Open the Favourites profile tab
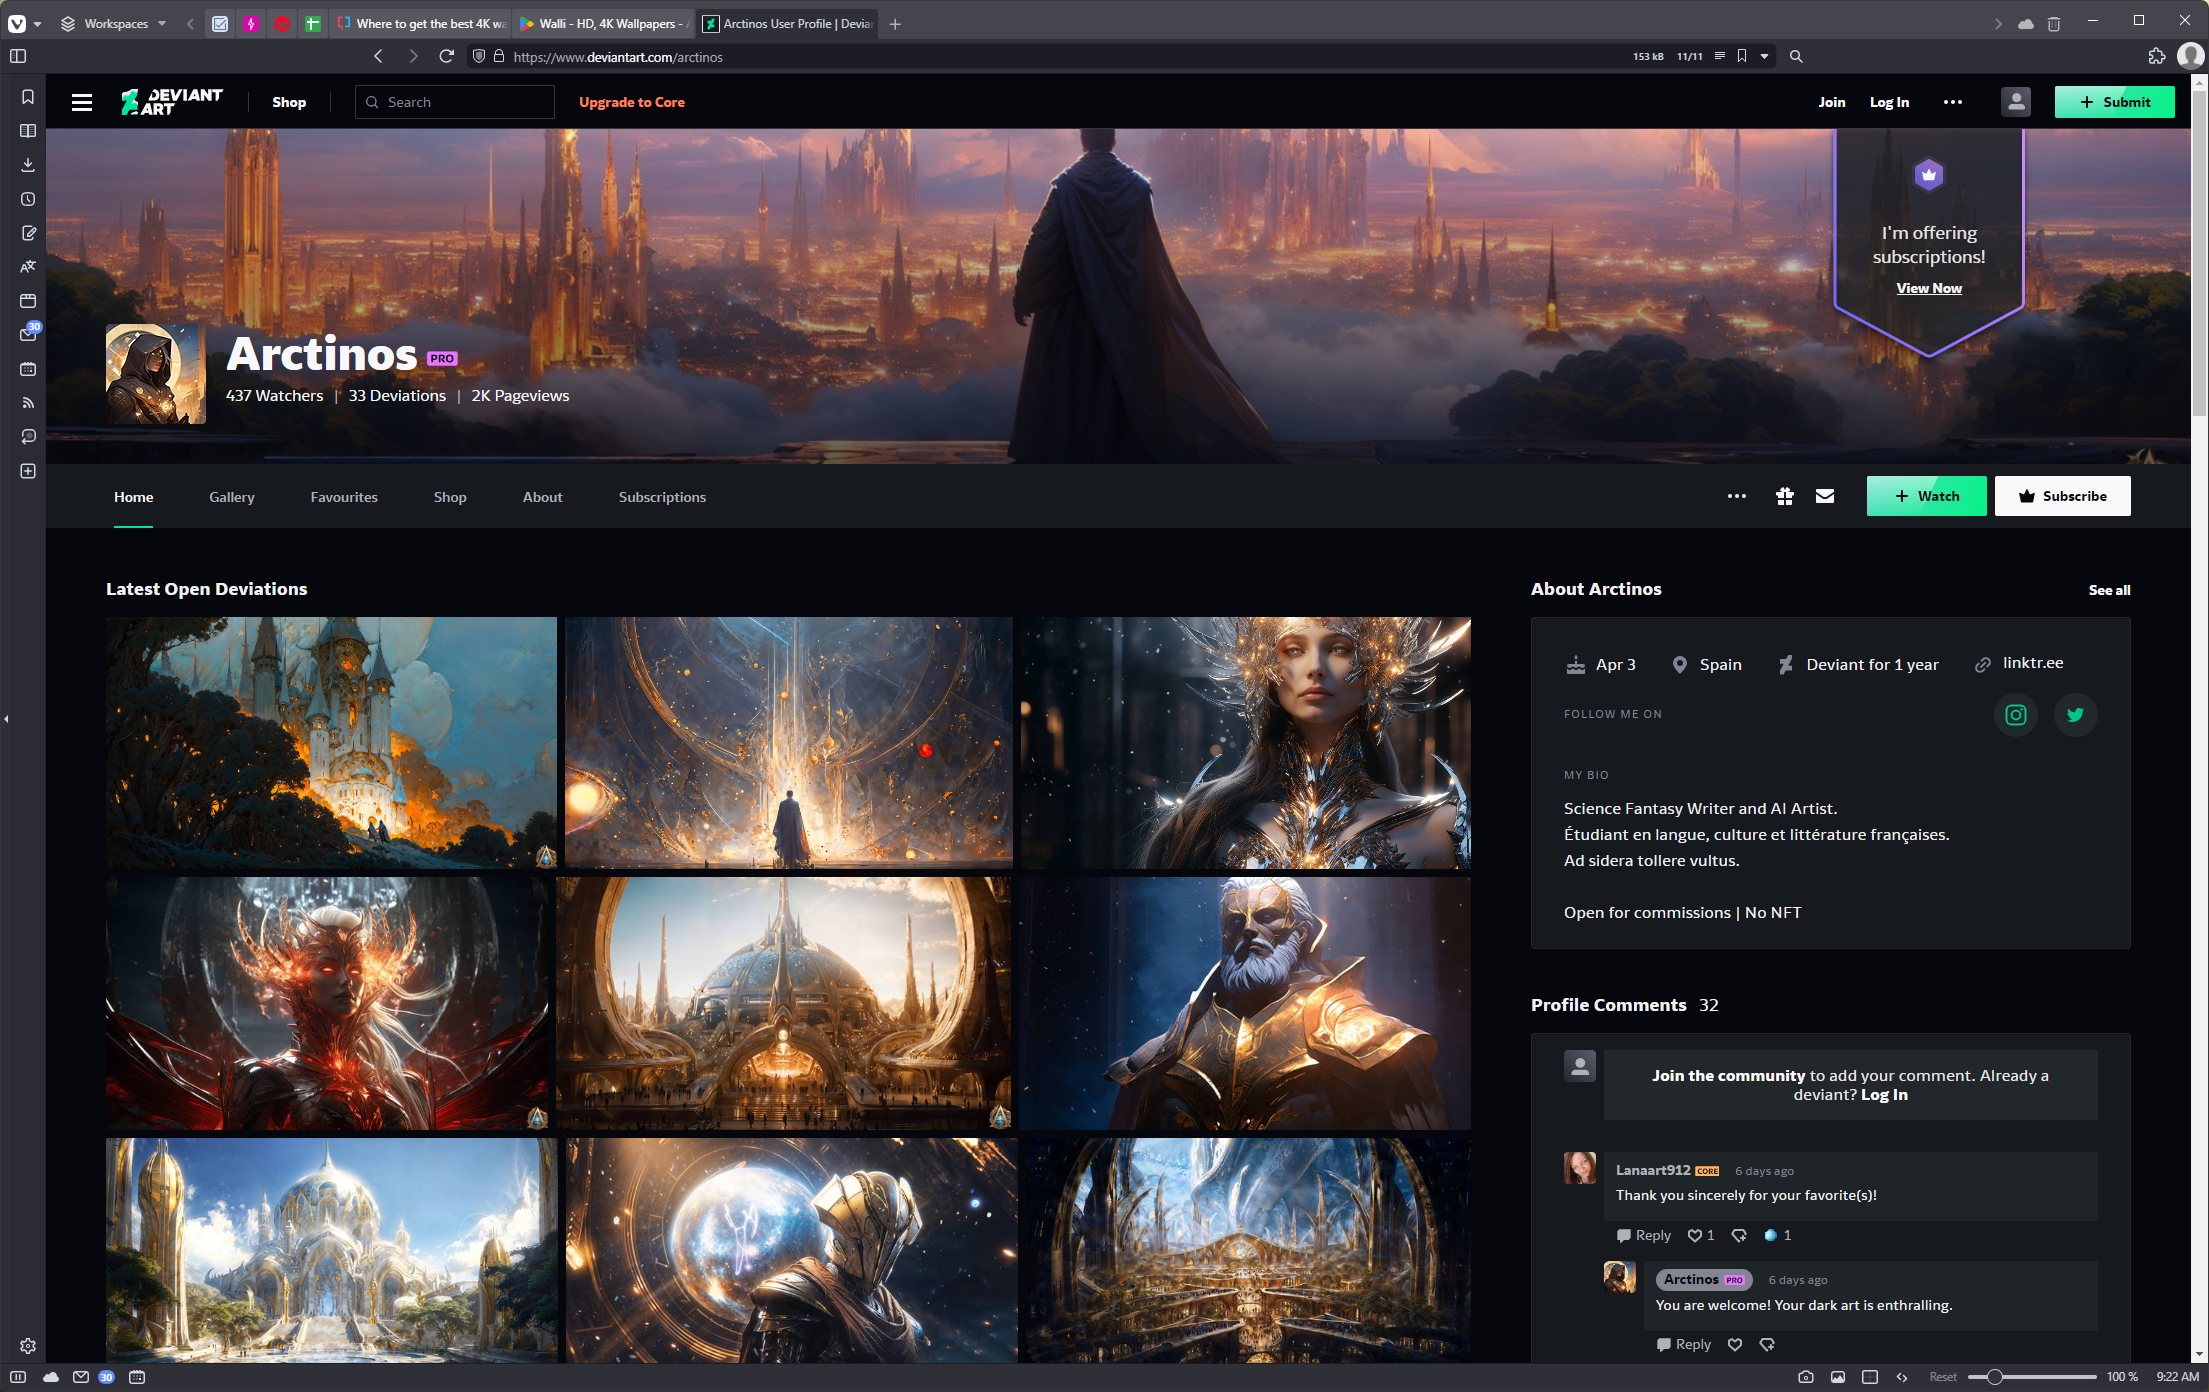The height and width of the screenshot is (1392, 2209). (344, 497)
